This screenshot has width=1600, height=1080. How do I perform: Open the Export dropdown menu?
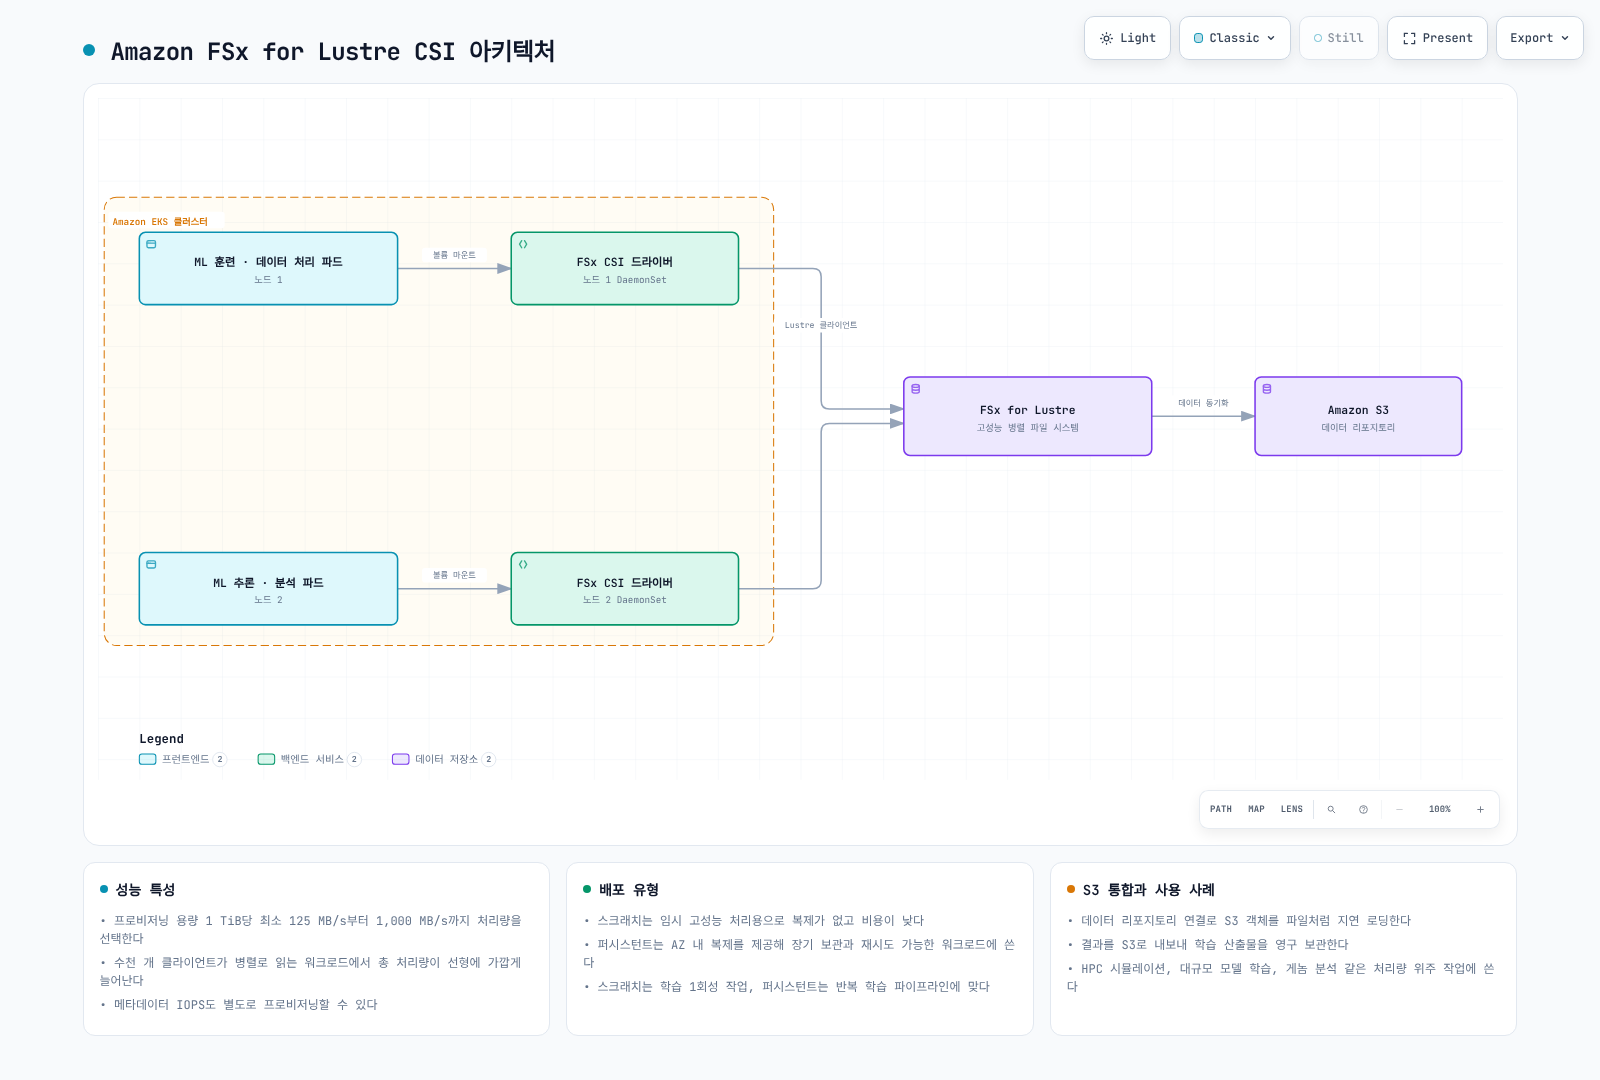(x=1540, y=38)
